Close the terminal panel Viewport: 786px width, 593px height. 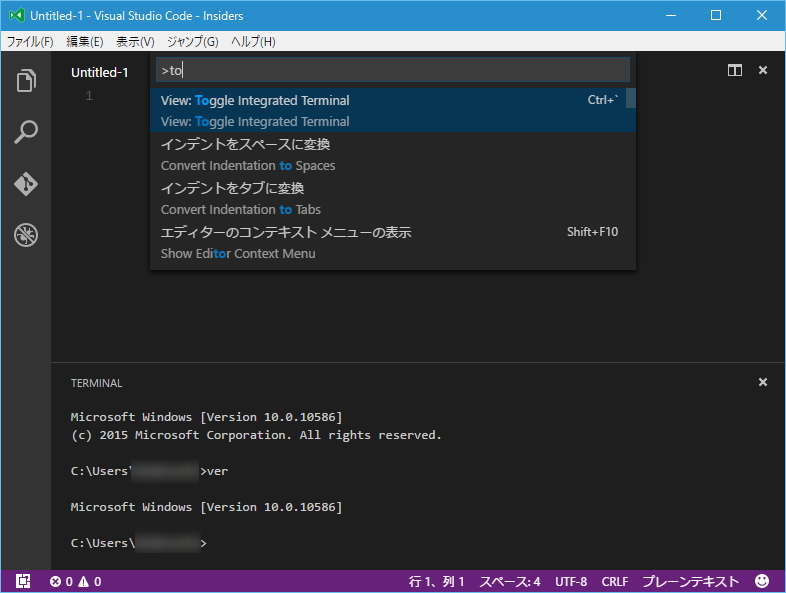[x=763, y=382]
